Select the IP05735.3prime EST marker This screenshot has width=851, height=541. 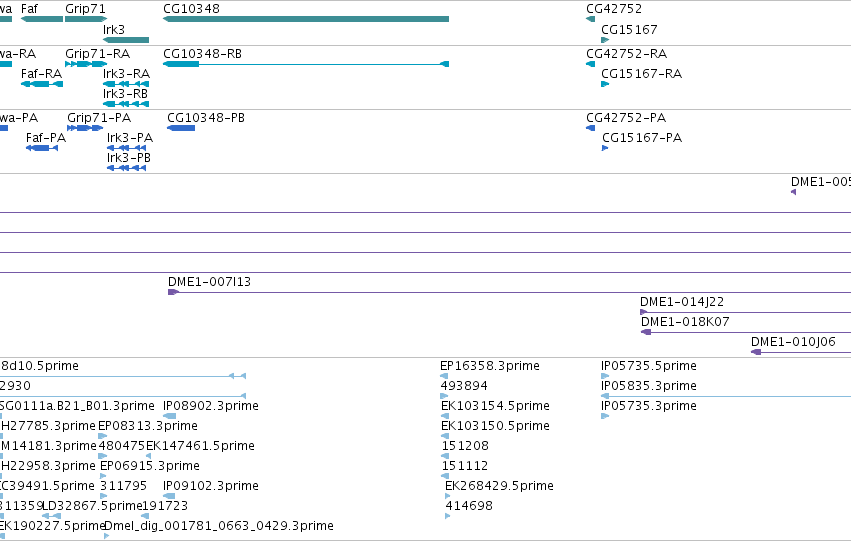point(605,416)
